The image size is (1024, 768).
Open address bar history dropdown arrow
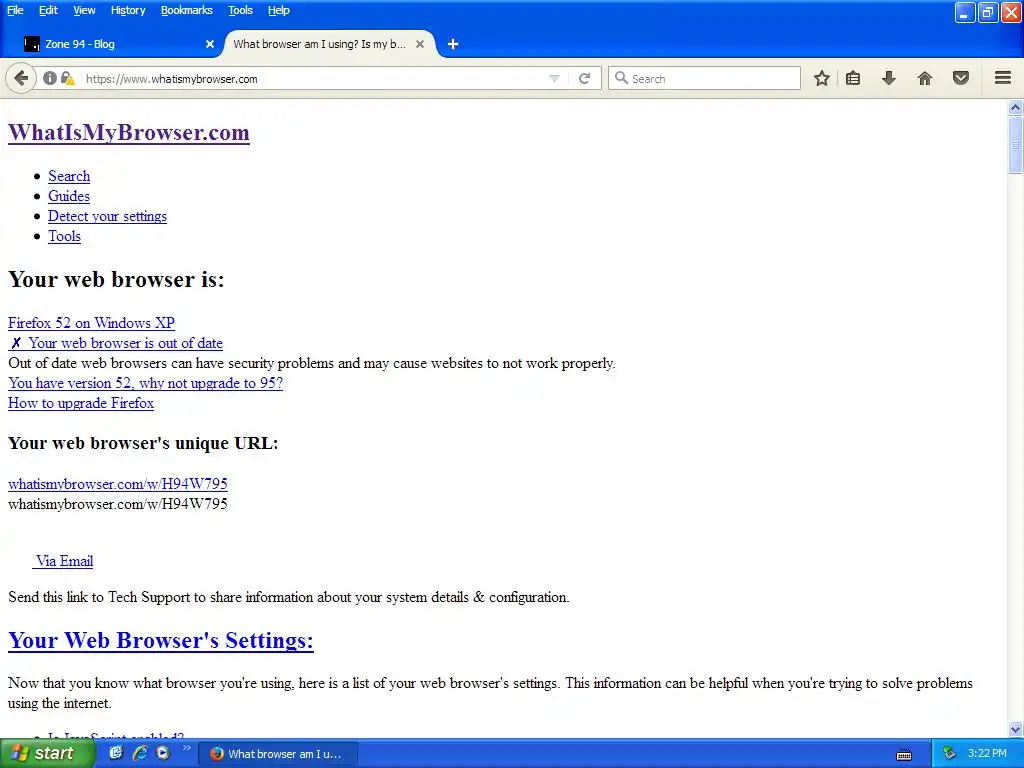[x=554, y=78]
